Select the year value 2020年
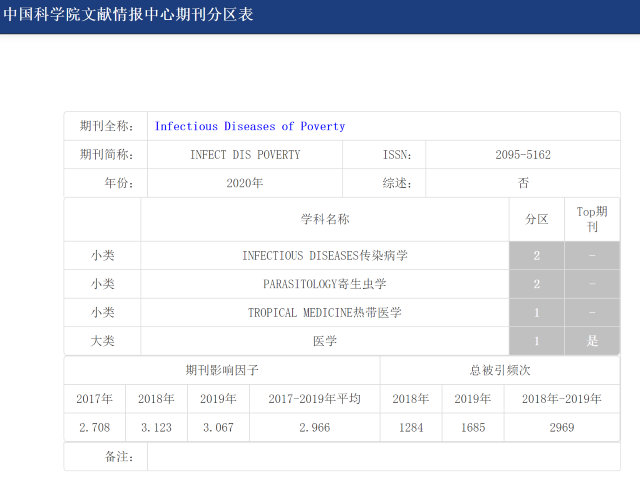This screenshot has height=477, width=640. click(x=245, y=183)
